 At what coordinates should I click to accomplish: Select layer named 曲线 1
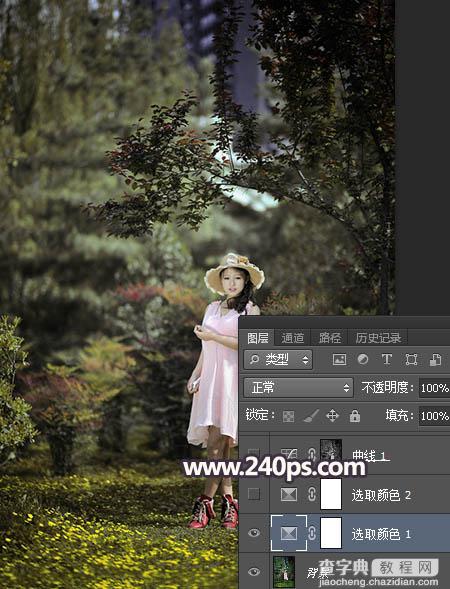(370, 456)
